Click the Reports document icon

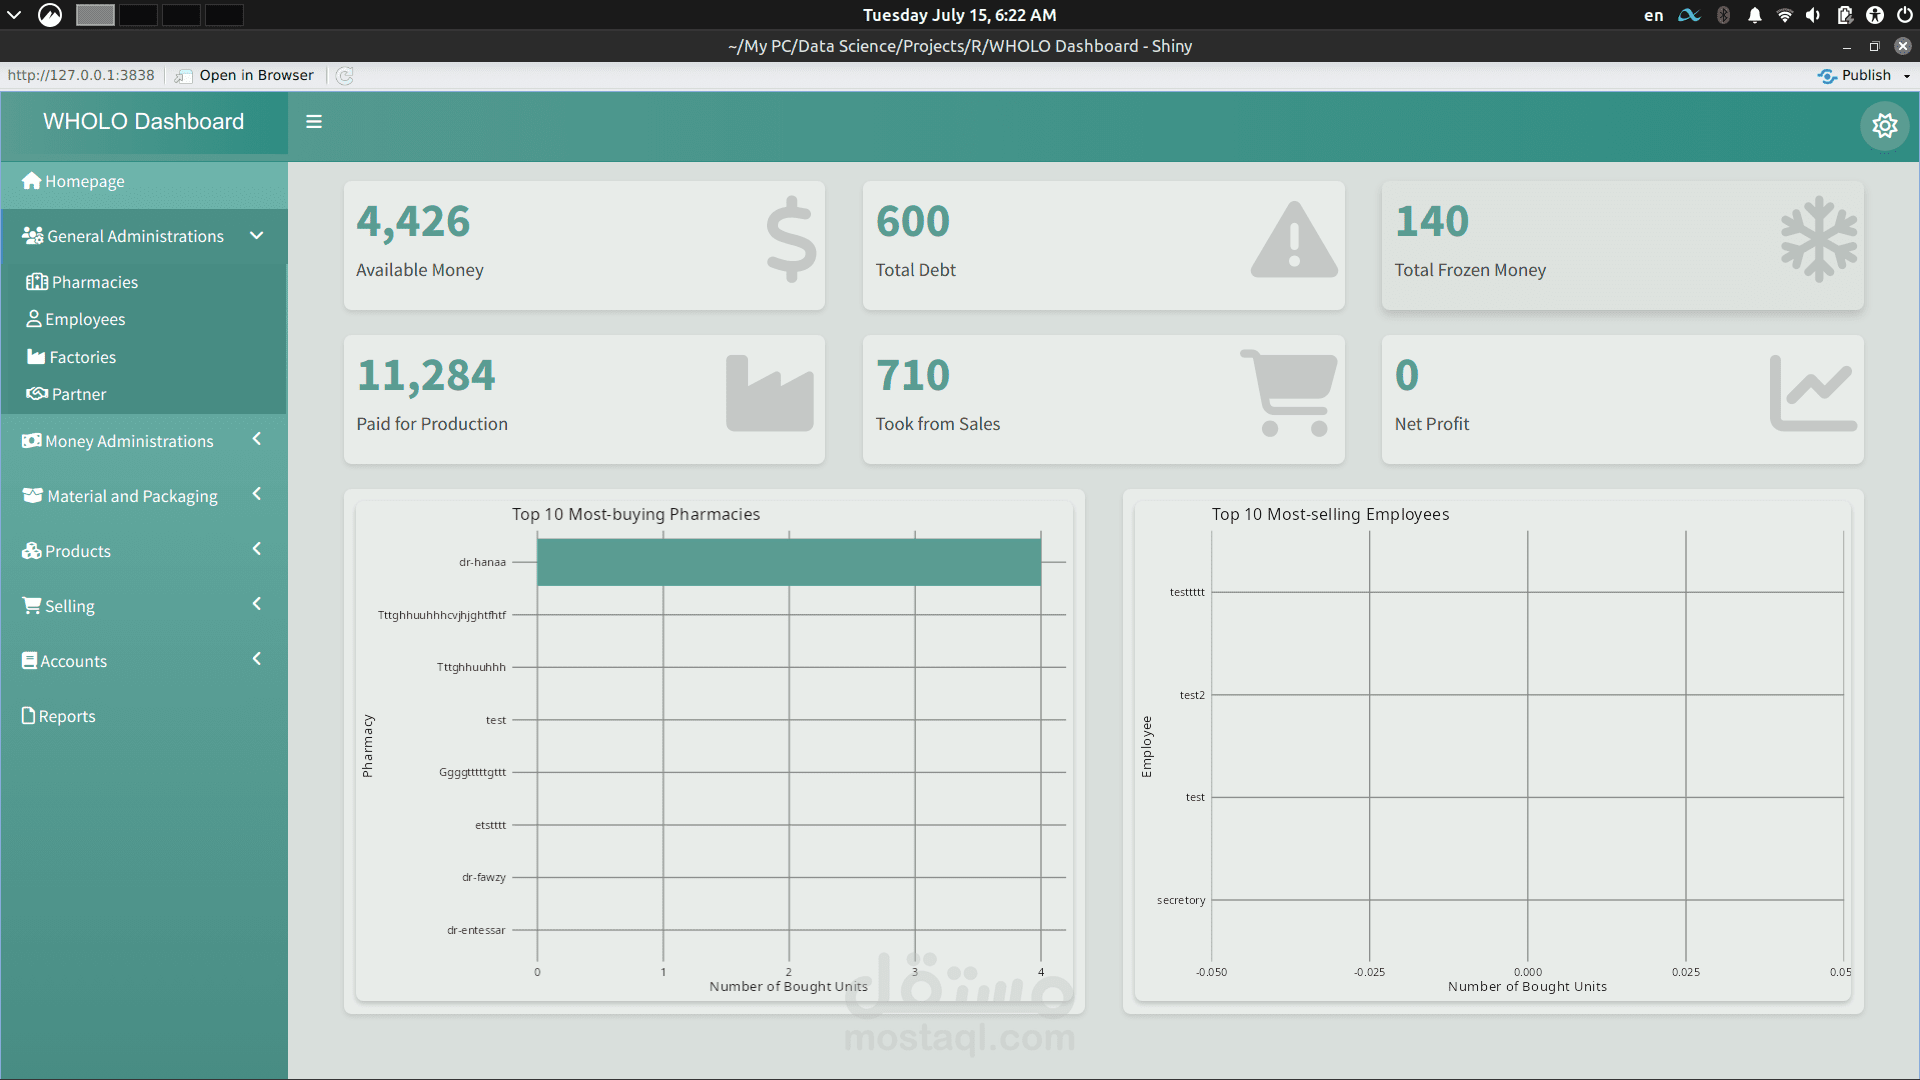[27, 715]
